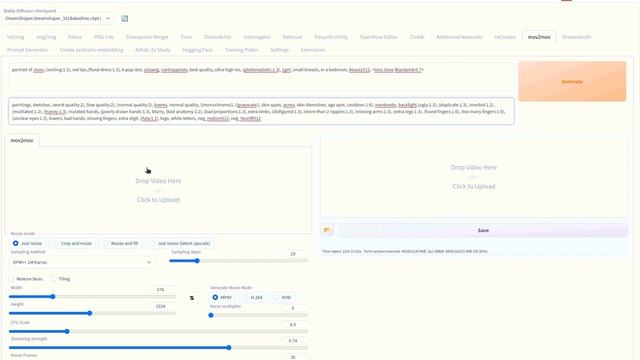Open the OpenPose Editor tab

pyautogui.click(x=379, y=37)
